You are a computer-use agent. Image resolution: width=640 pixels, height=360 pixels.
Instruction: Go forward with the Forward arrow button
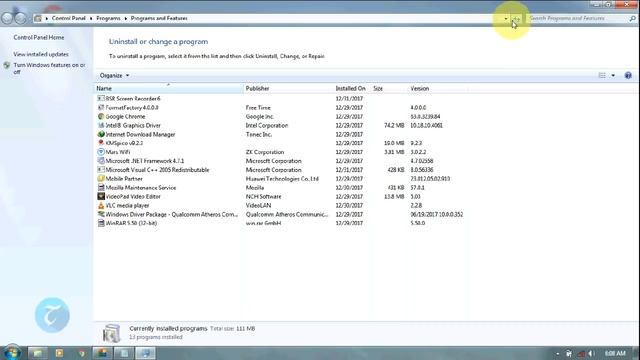[x=20, y=18]
